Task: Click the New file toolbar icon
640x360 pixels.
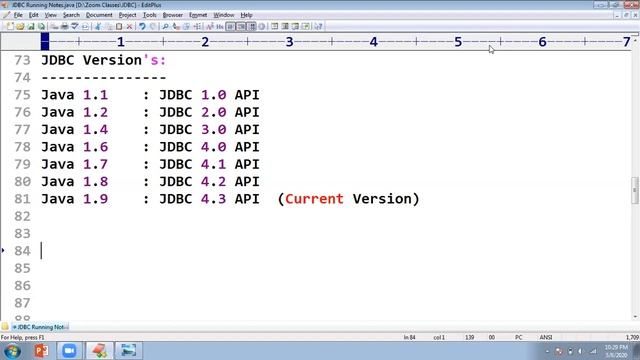Action: 10,27
